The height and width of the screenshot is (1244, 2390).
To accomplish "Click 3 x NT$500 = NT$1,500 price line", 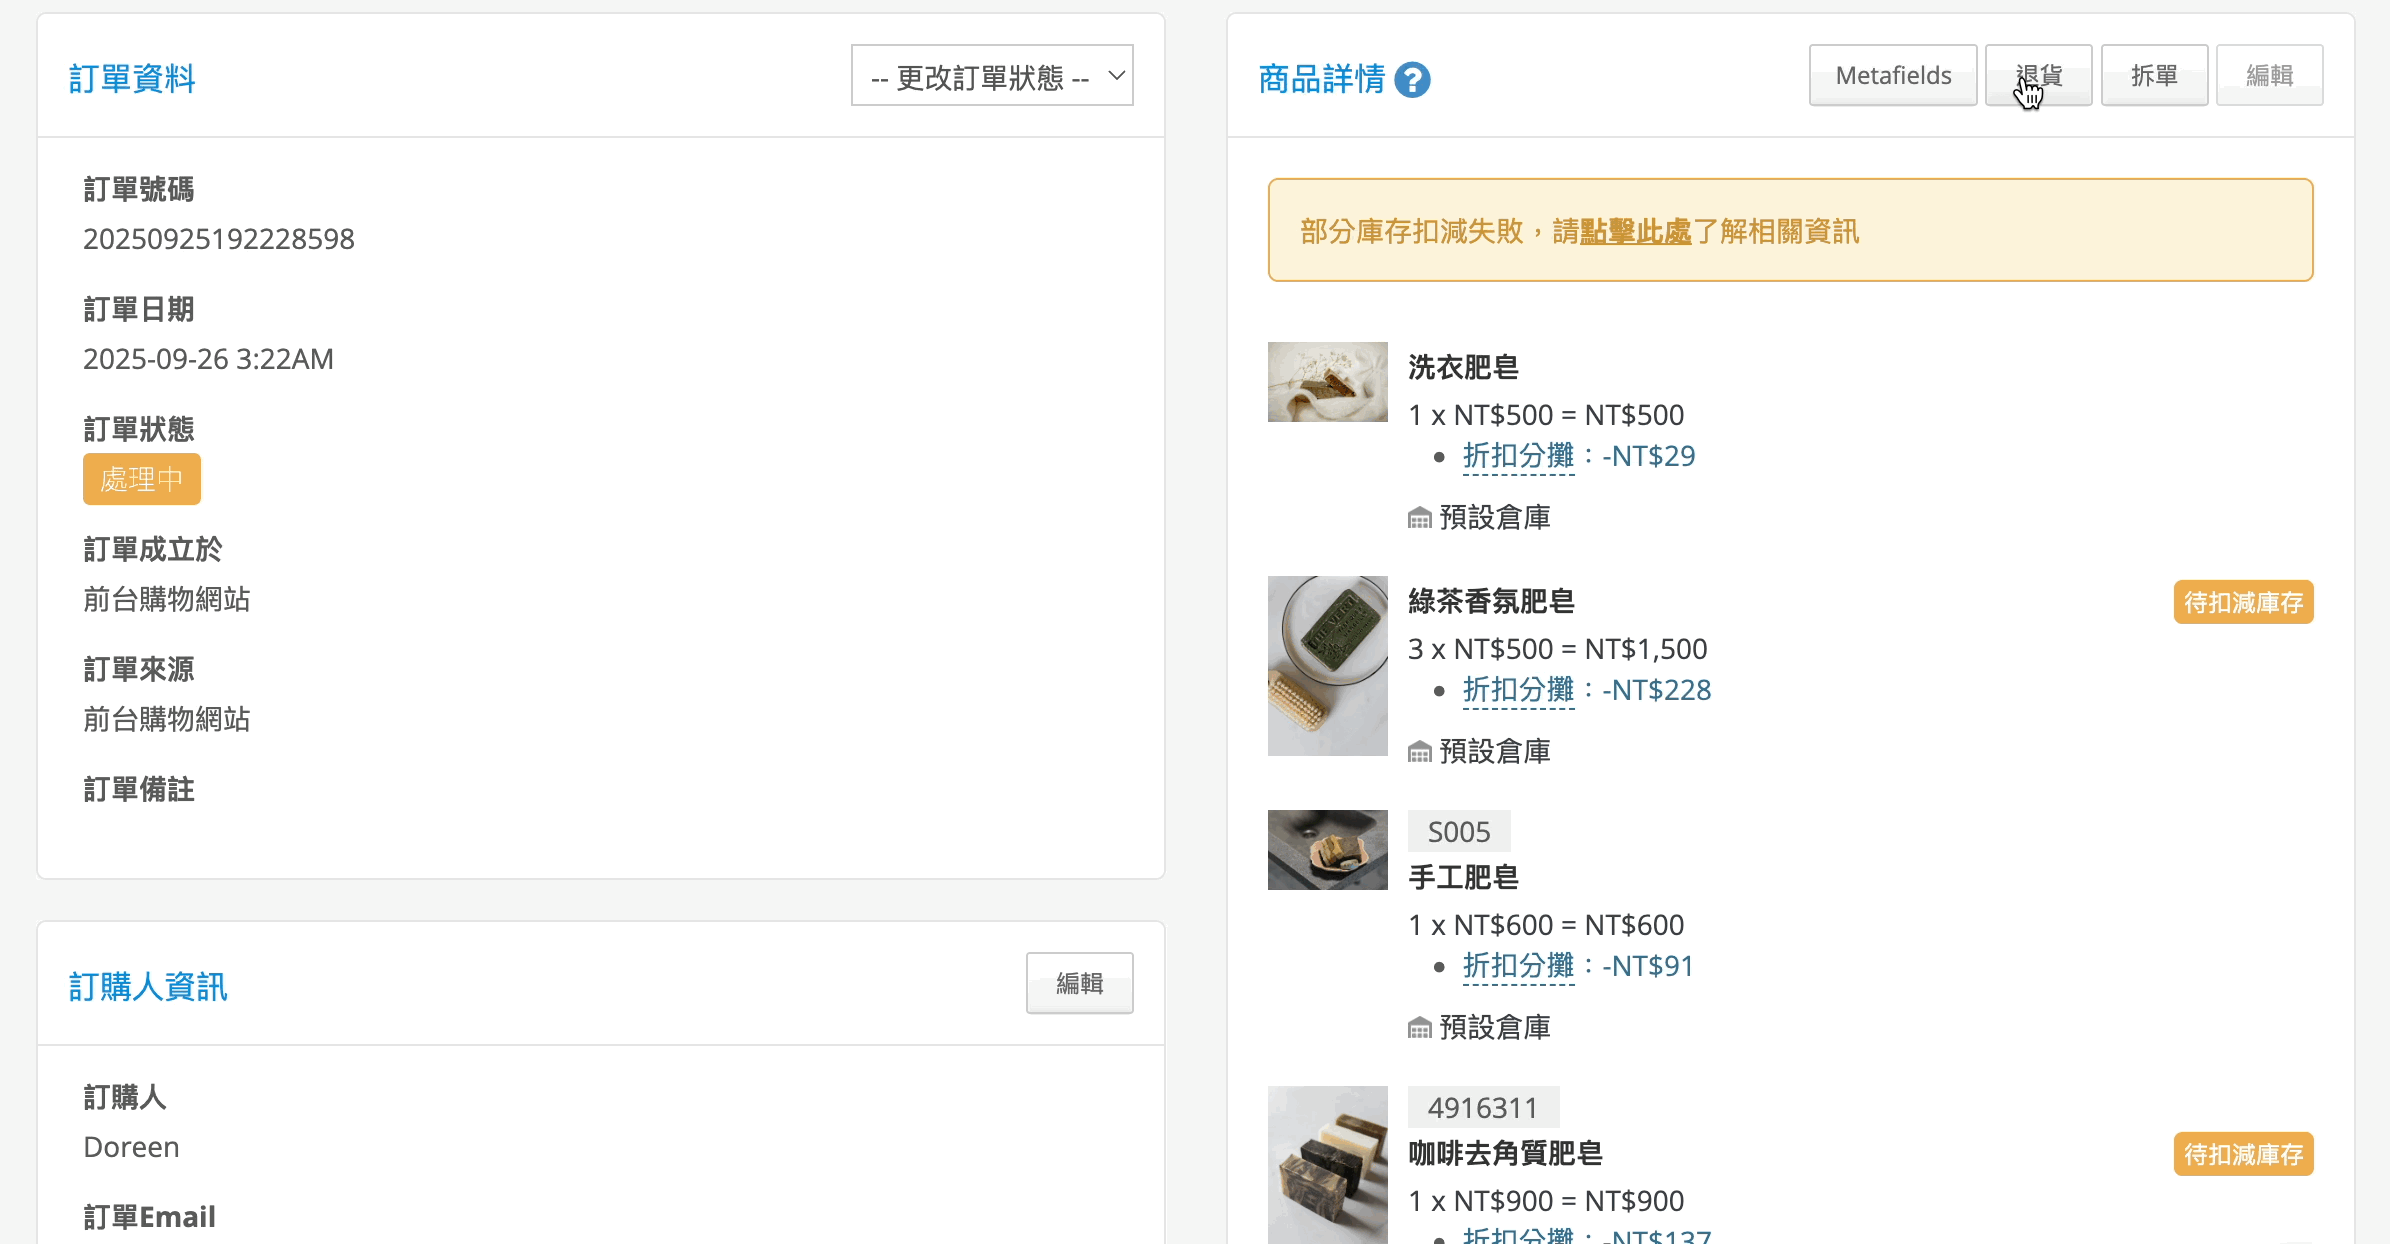I will [x=1557, y=649].
